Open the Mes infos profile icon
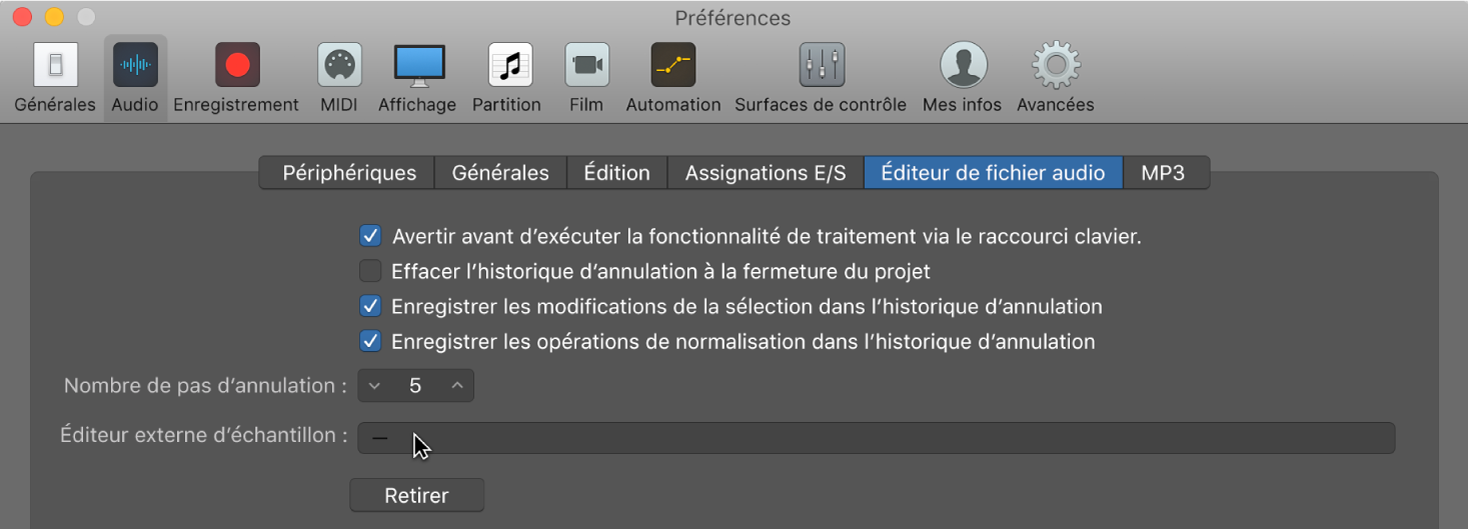This screenshot has width=1468, height=529. point(963,66)
